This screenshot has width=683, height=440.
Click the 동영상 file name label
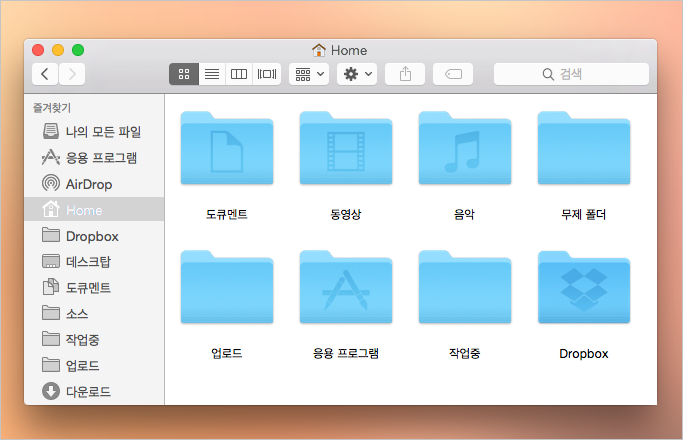346,214
